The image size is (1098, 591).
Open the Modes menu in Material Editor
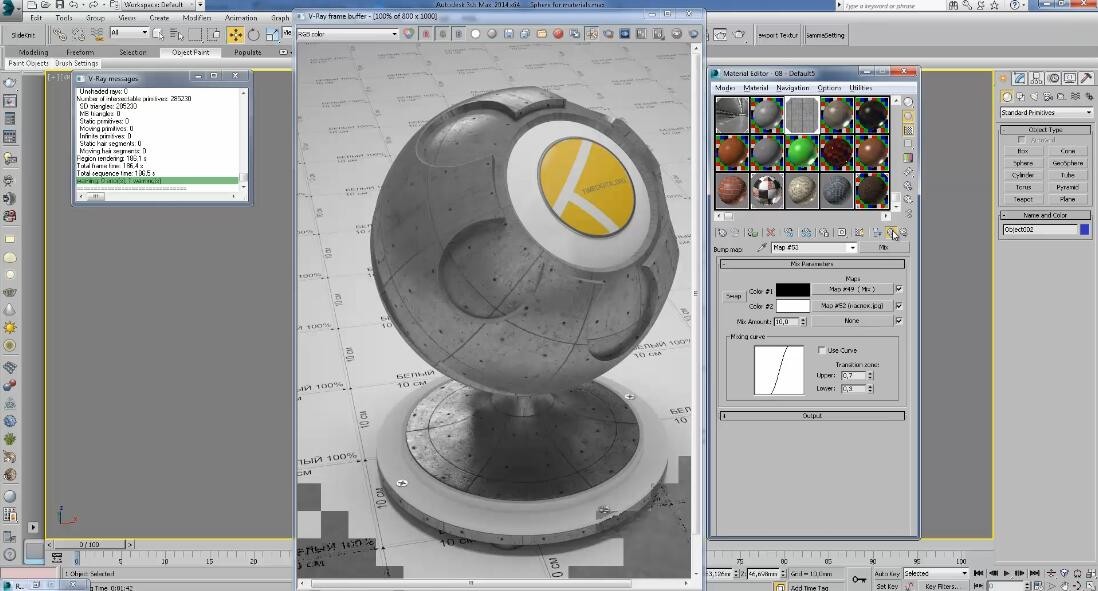click(x=725, y=88)
